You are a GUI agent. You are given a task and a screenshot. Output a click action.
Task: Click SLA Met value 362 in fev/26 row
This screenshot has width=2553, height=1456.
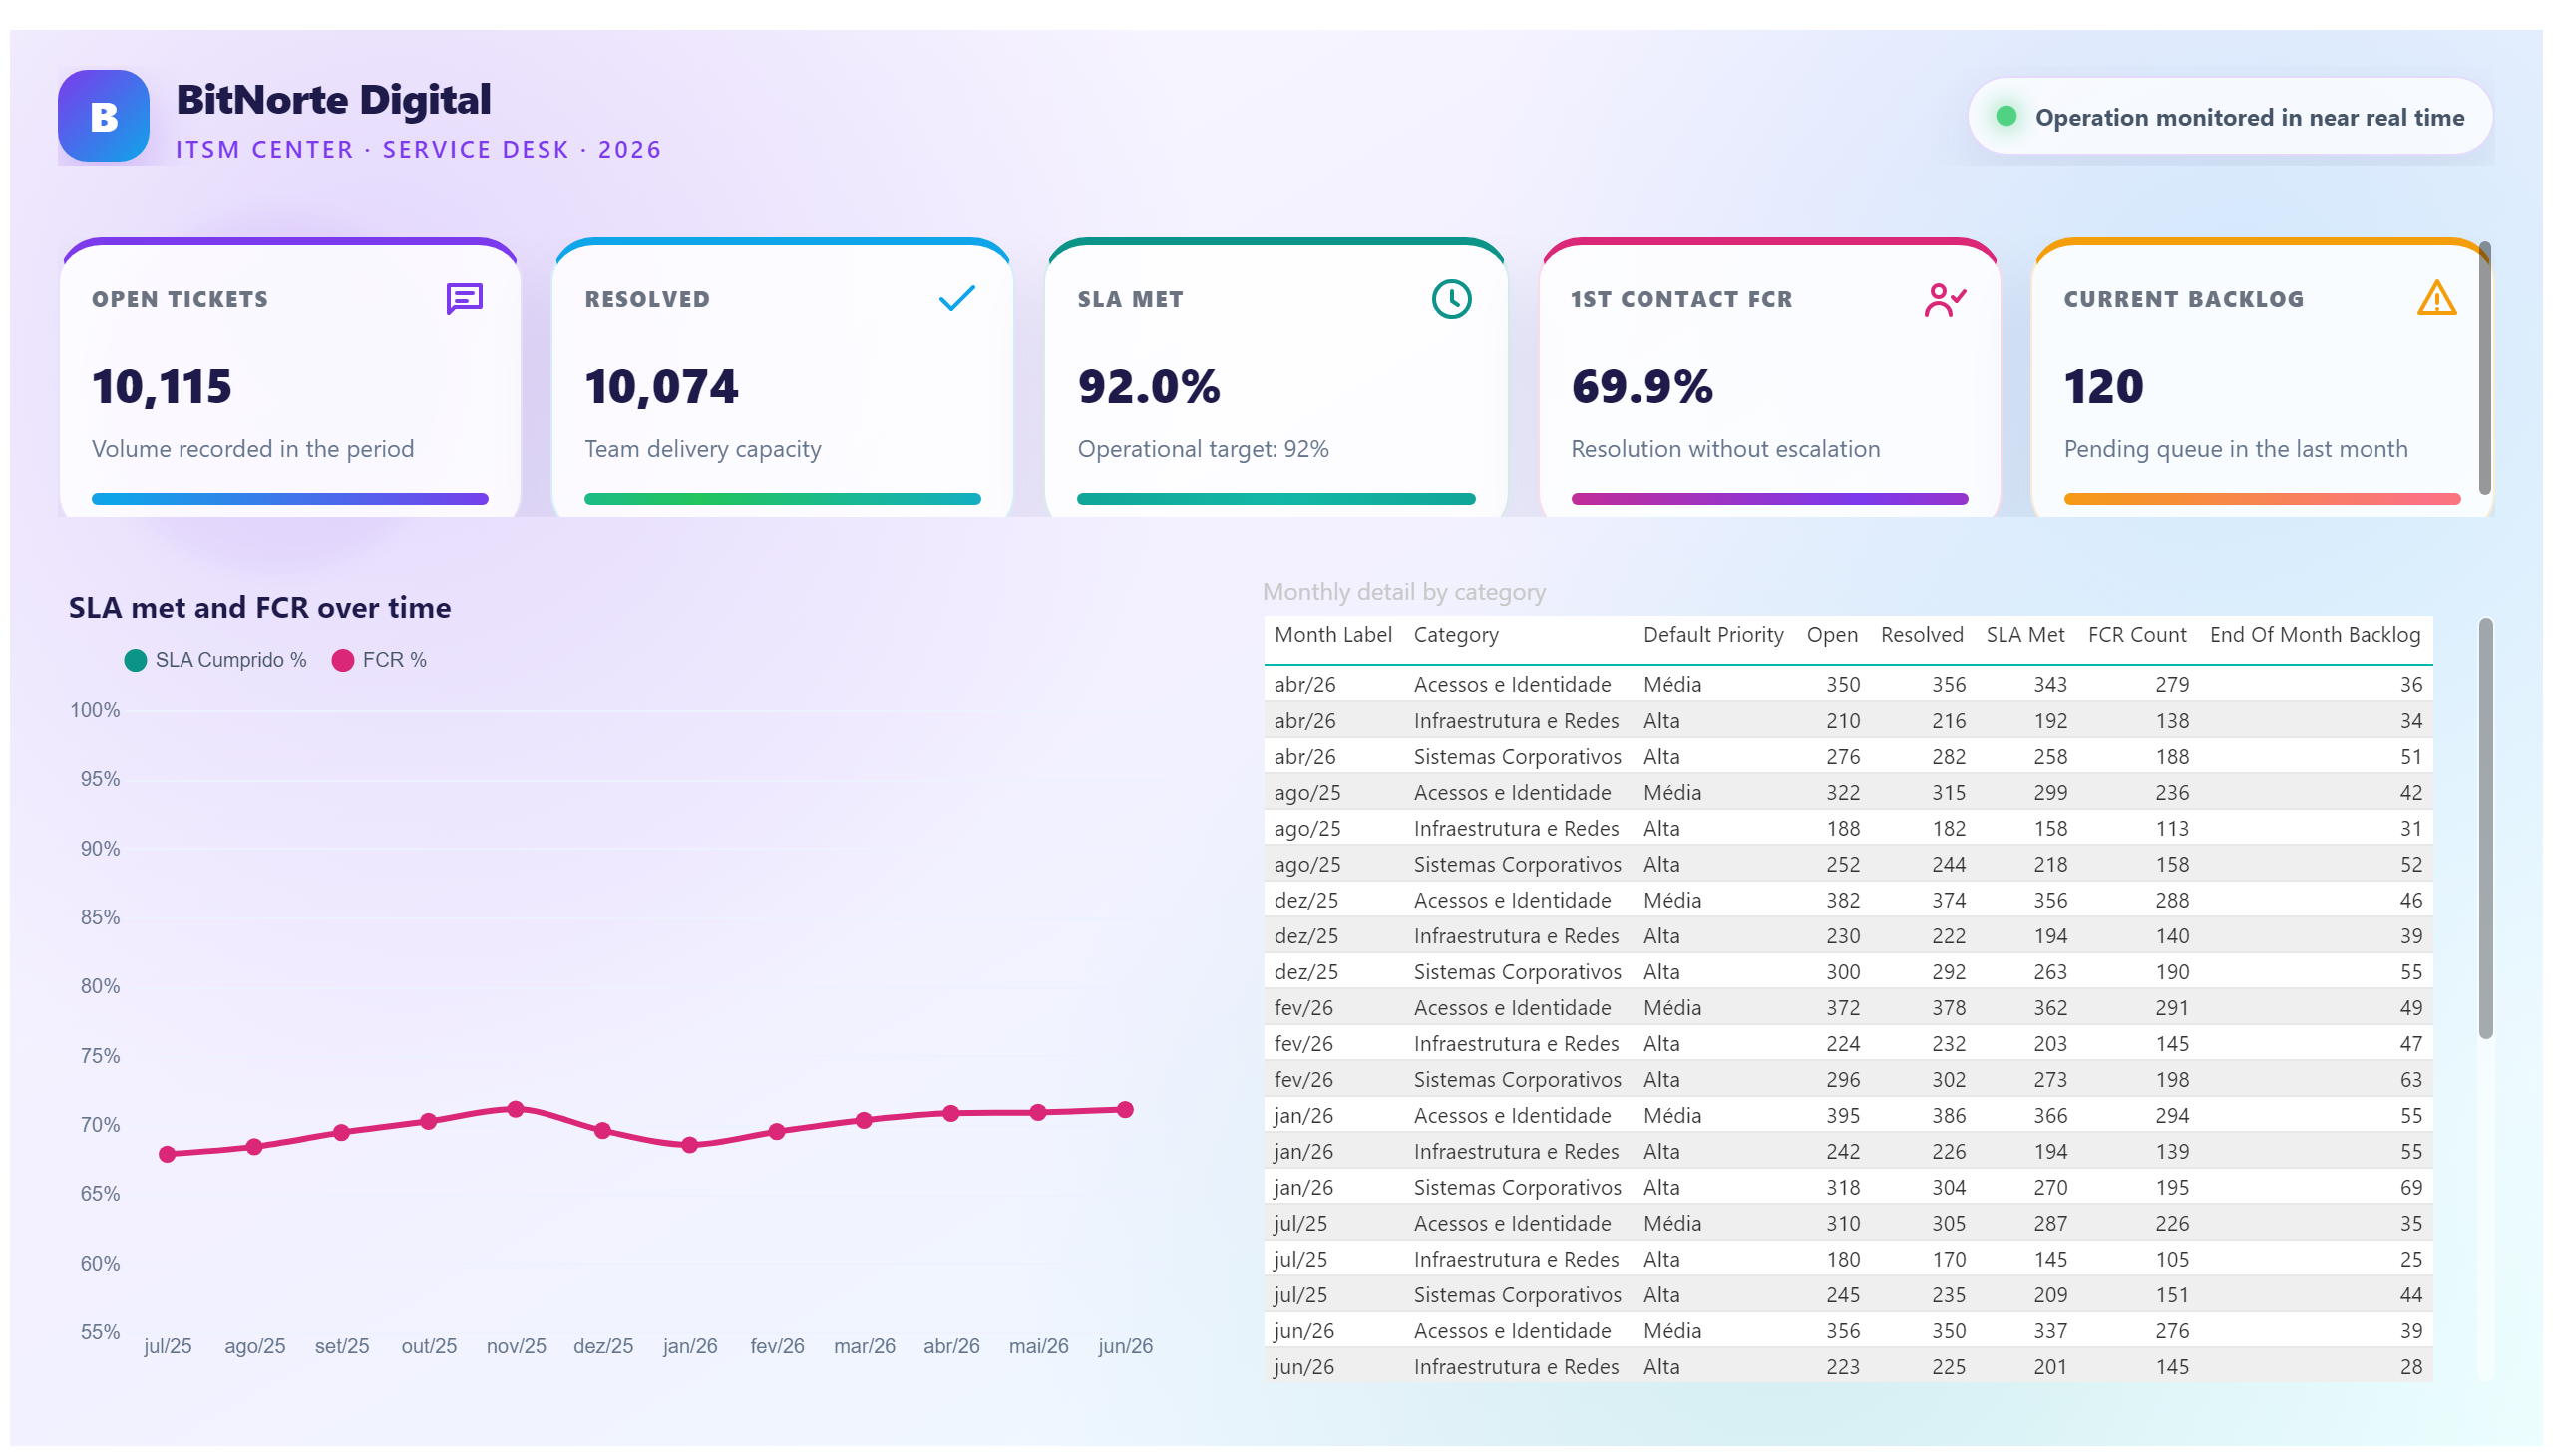pyautogui.click(x=2049, y=1008)
